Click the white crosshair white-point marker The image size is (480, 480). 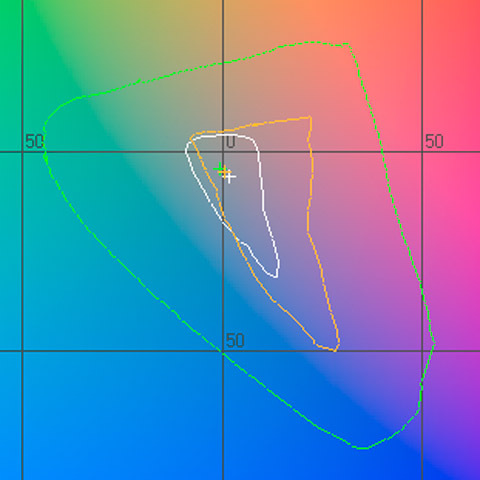tap(230, 177)
